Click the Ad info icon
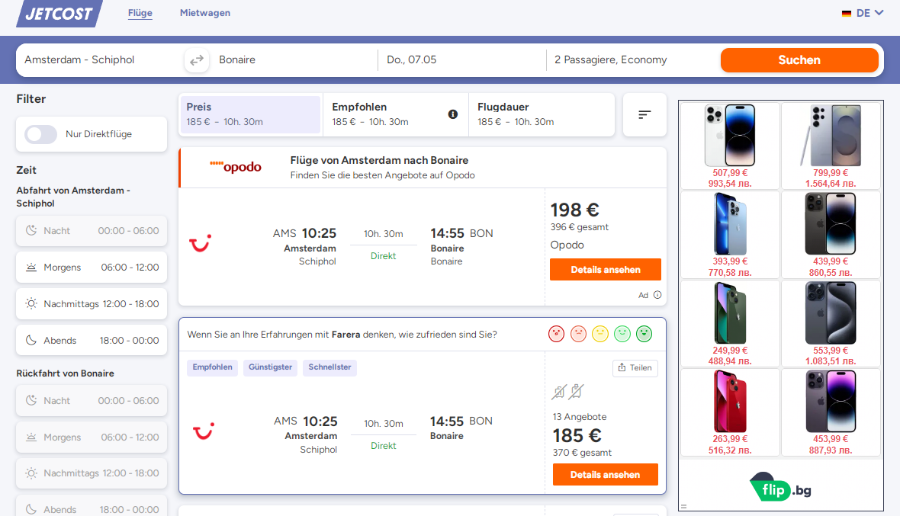 tap(657, 295)
